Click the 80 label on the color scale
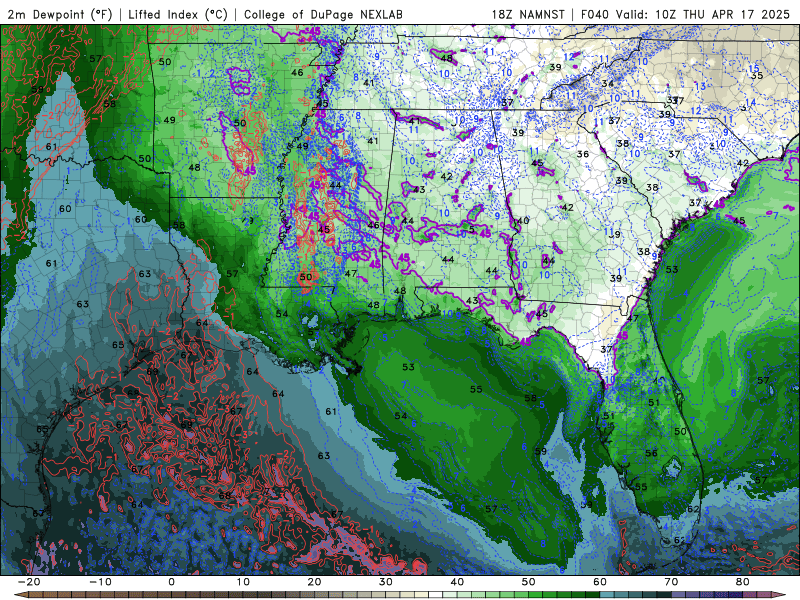 [x=743, y=582]
